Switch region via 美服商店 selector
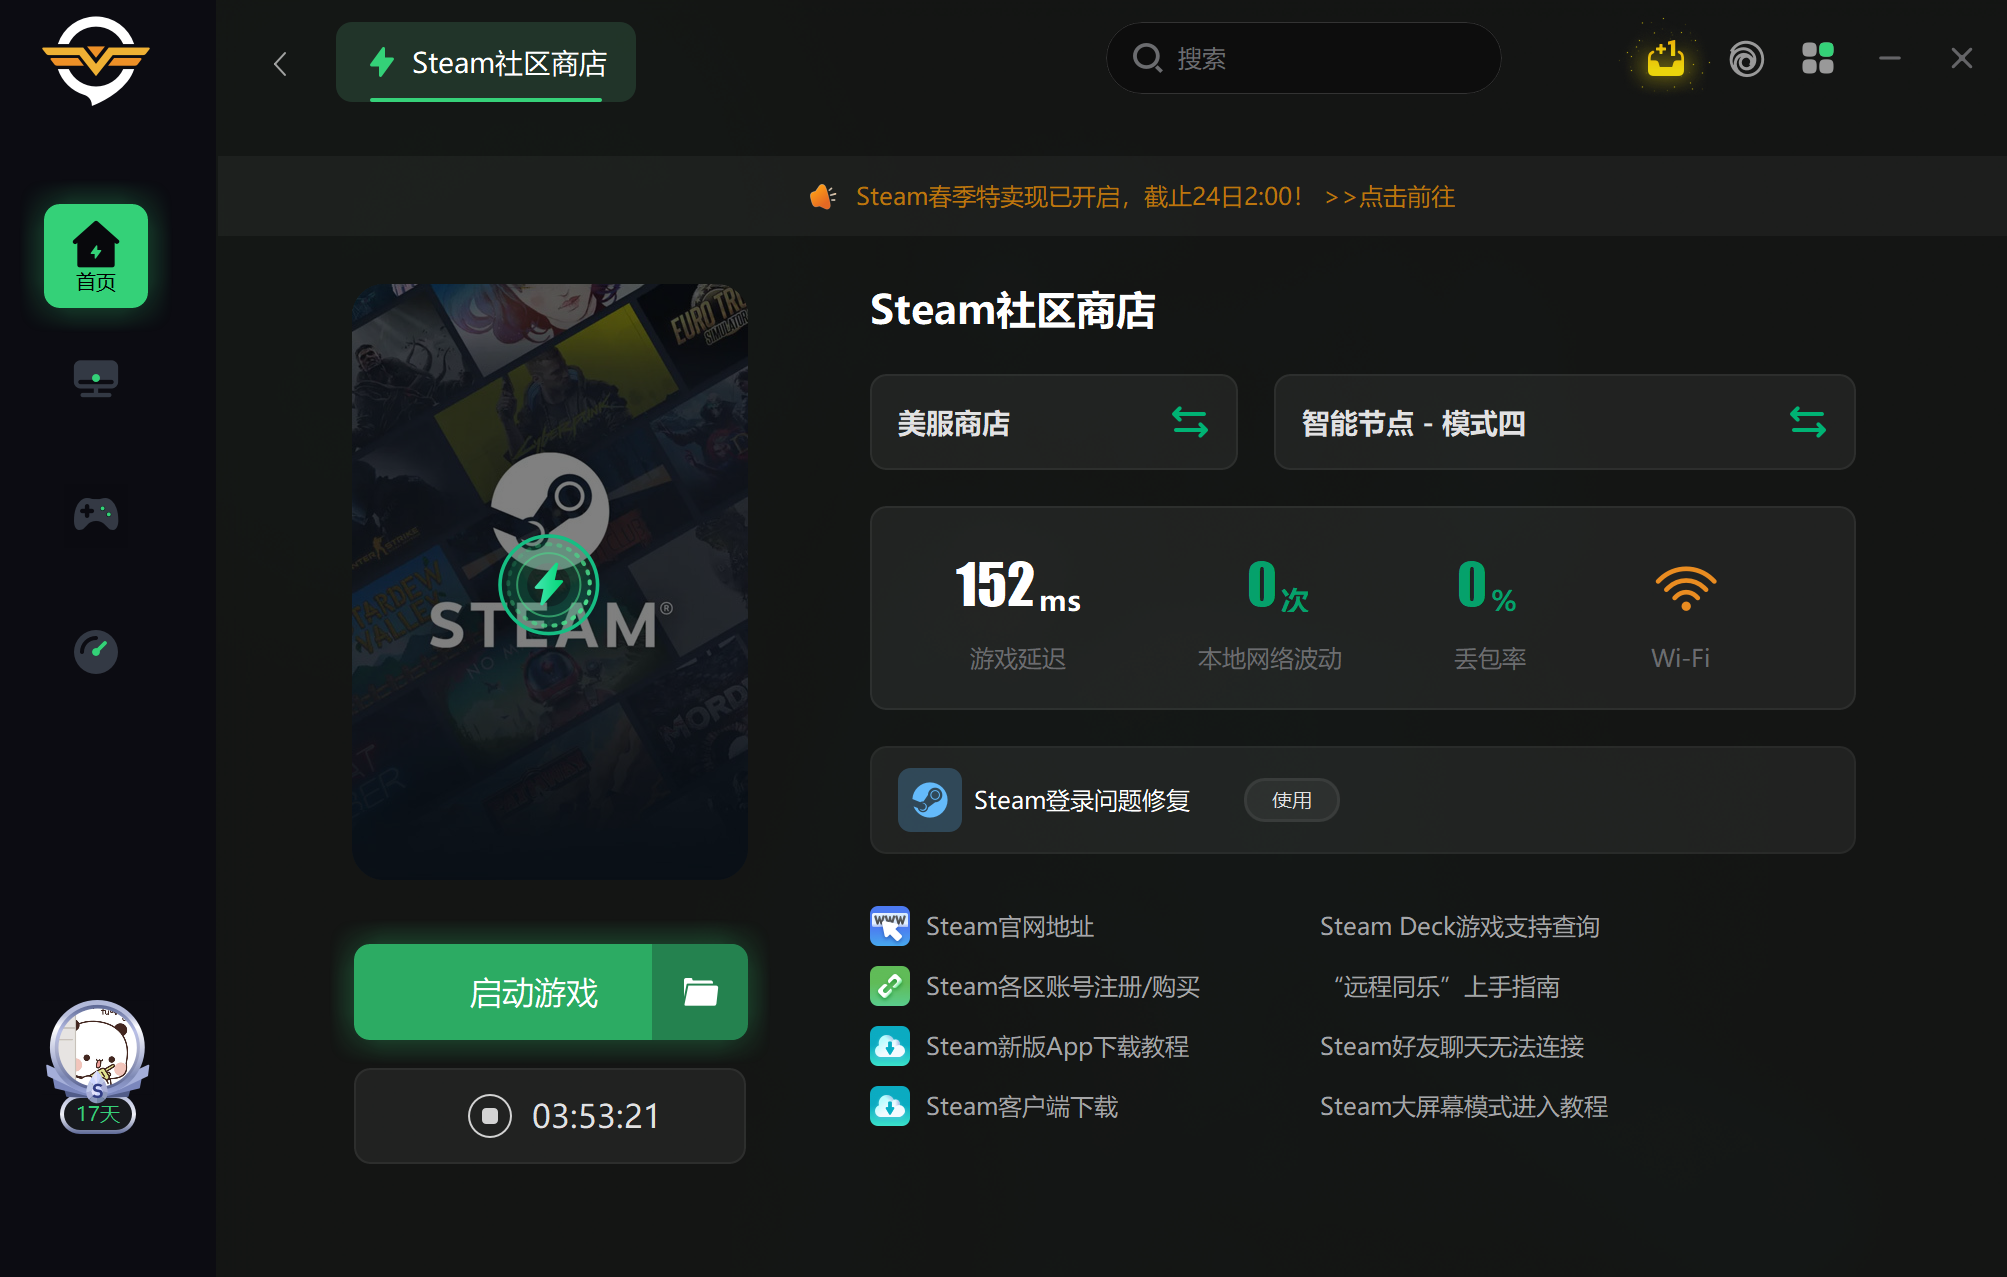The image size is (2007, 1277). [x=1053, y=423]
